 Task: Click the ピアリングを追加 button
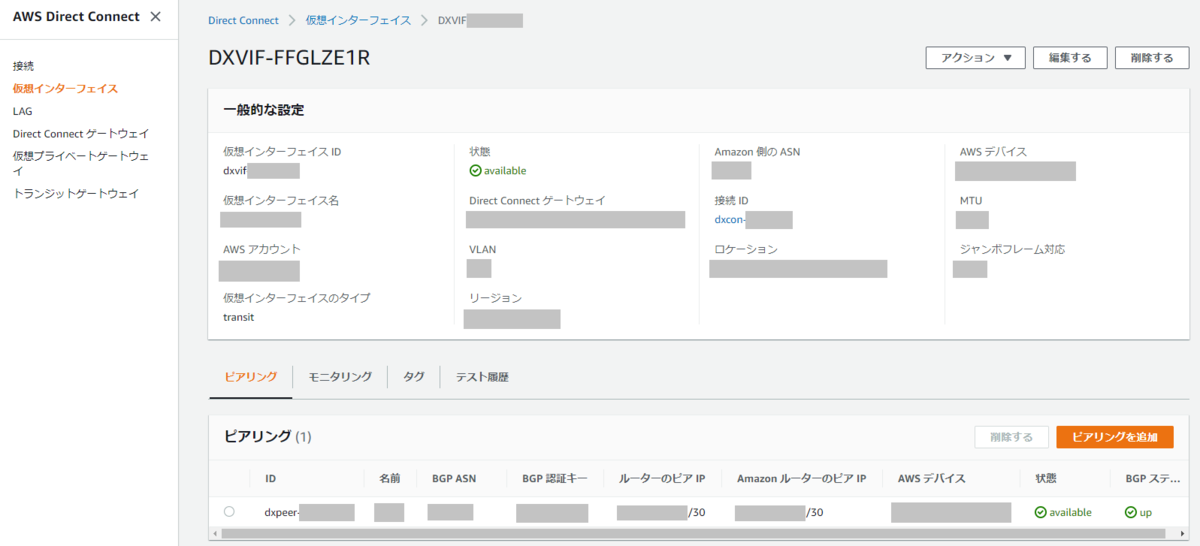(x=1115, y=437)
